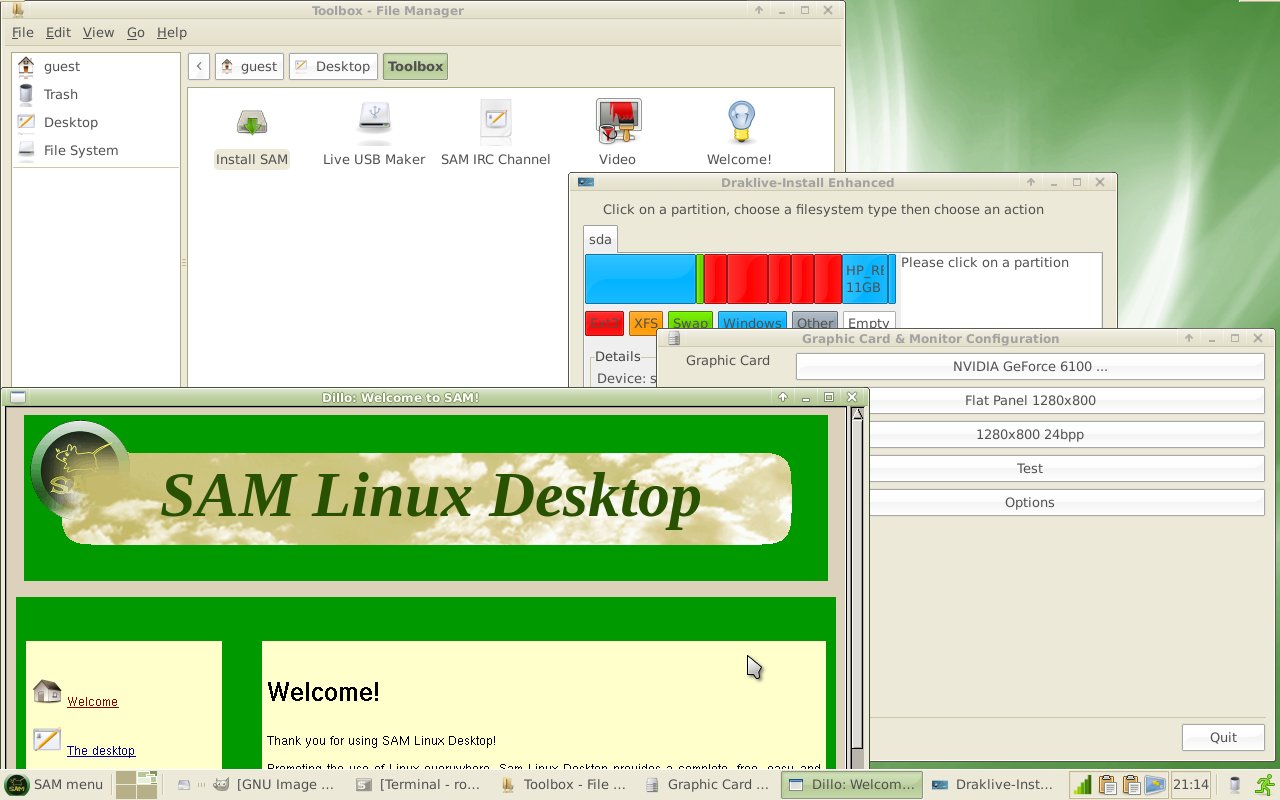The image size is (1280, 800).
Task: Switch to the GNU Image taskbar entry
Action: click(275, 785)
